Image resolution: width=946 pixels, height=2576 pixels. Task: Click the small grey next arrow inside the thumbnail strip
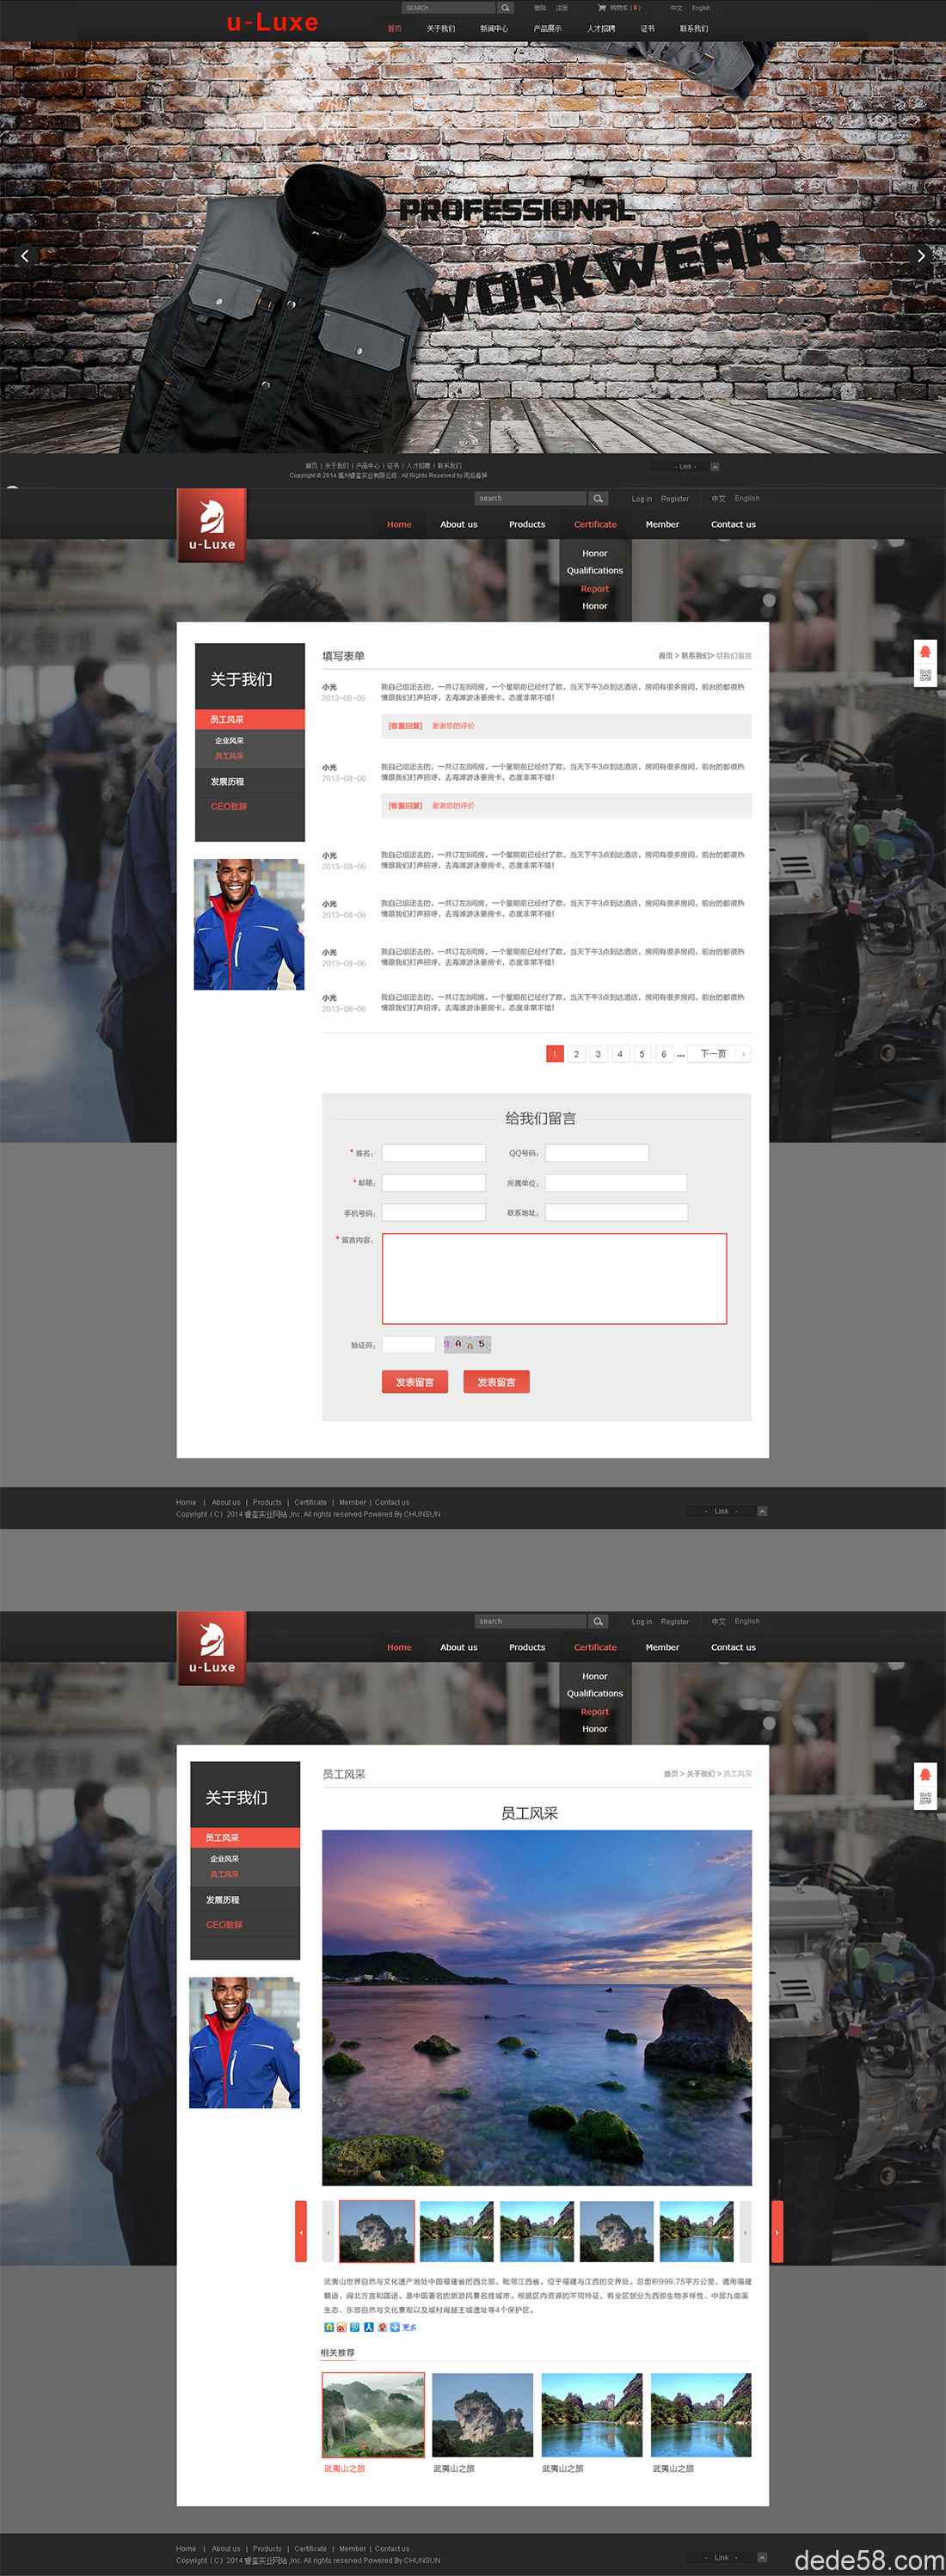[x=745, y=2231]
